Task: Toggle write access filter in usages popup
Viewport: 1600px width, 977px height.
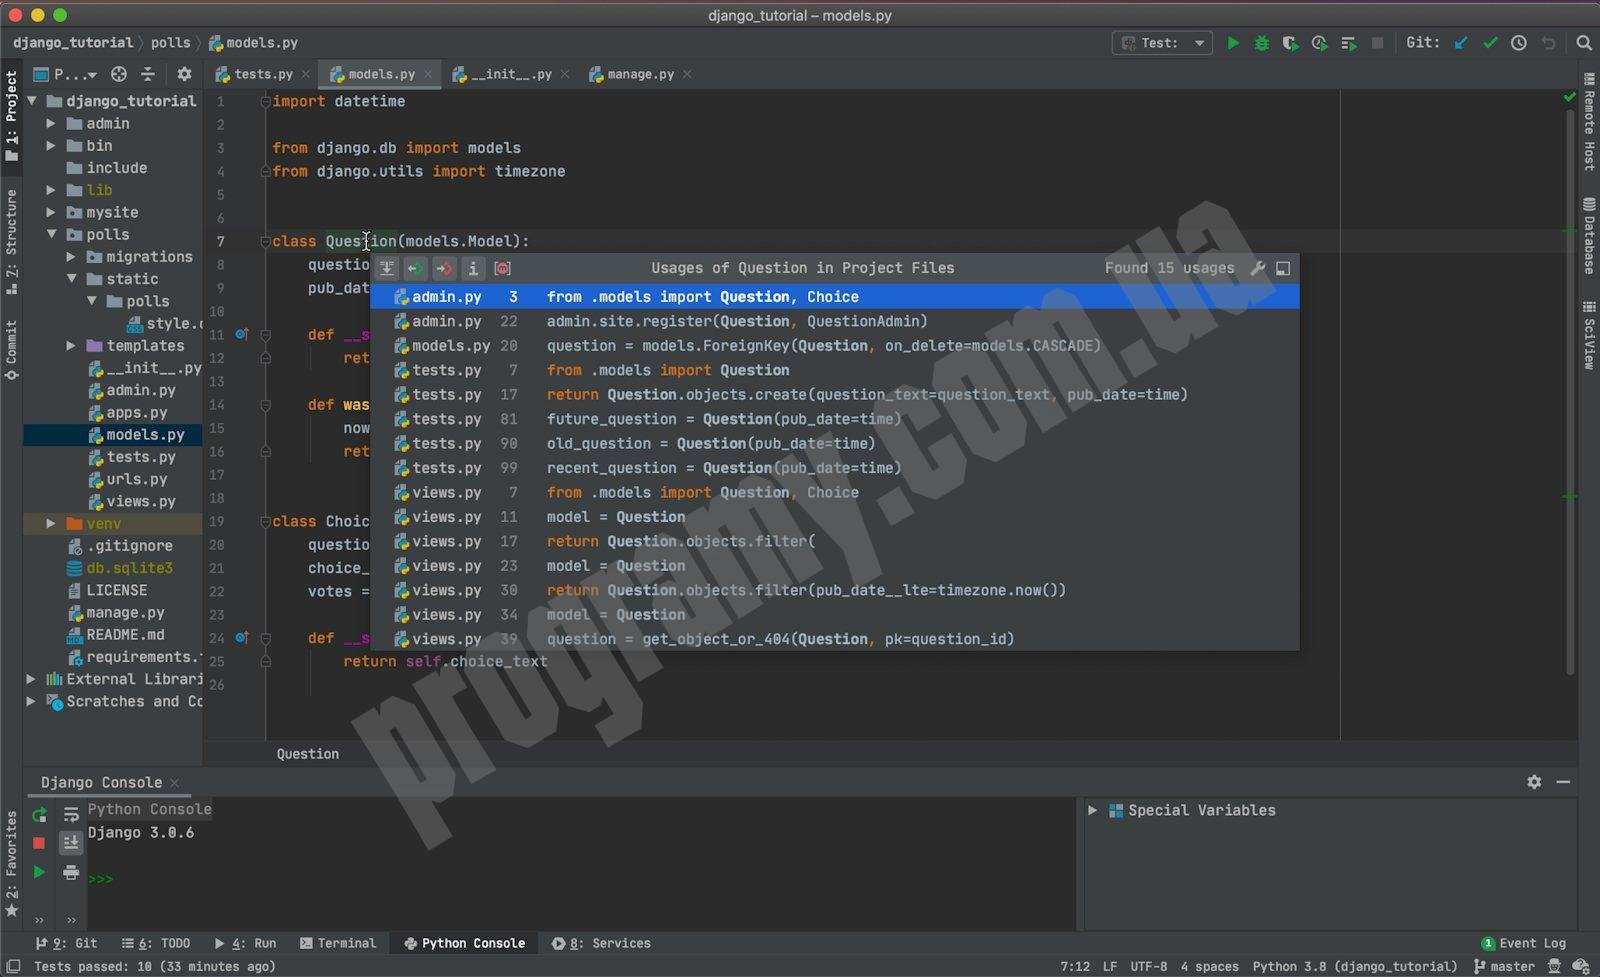Action: click(444, 268)
